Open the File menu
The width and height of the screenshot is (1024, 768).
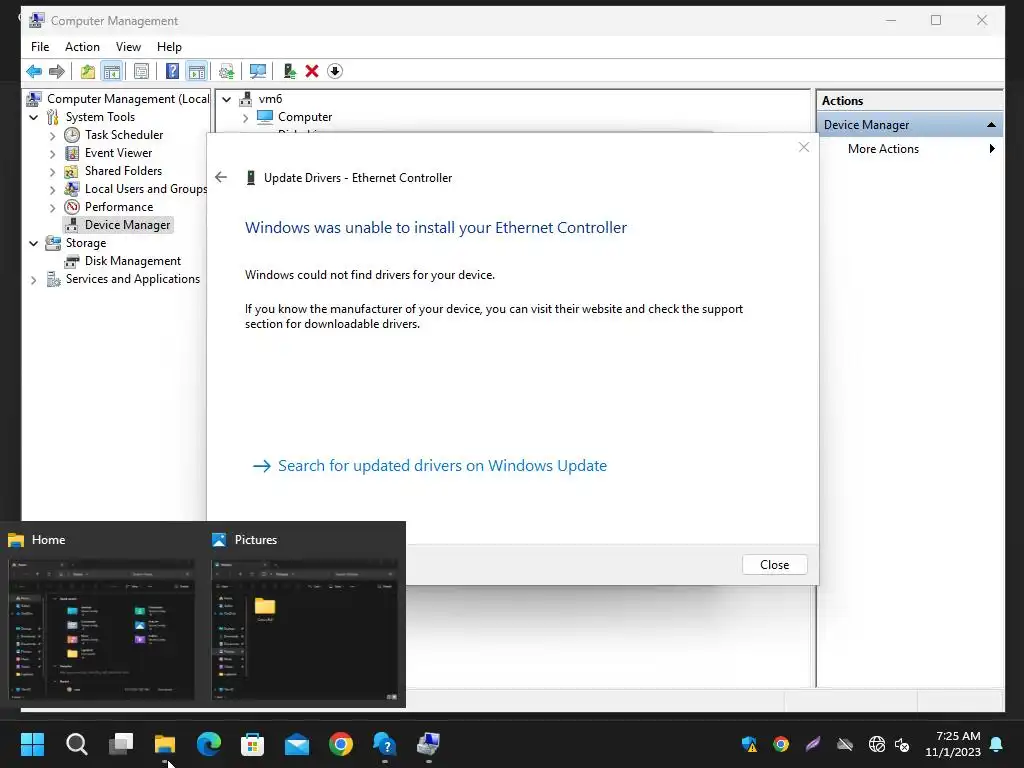click(40, 47)
